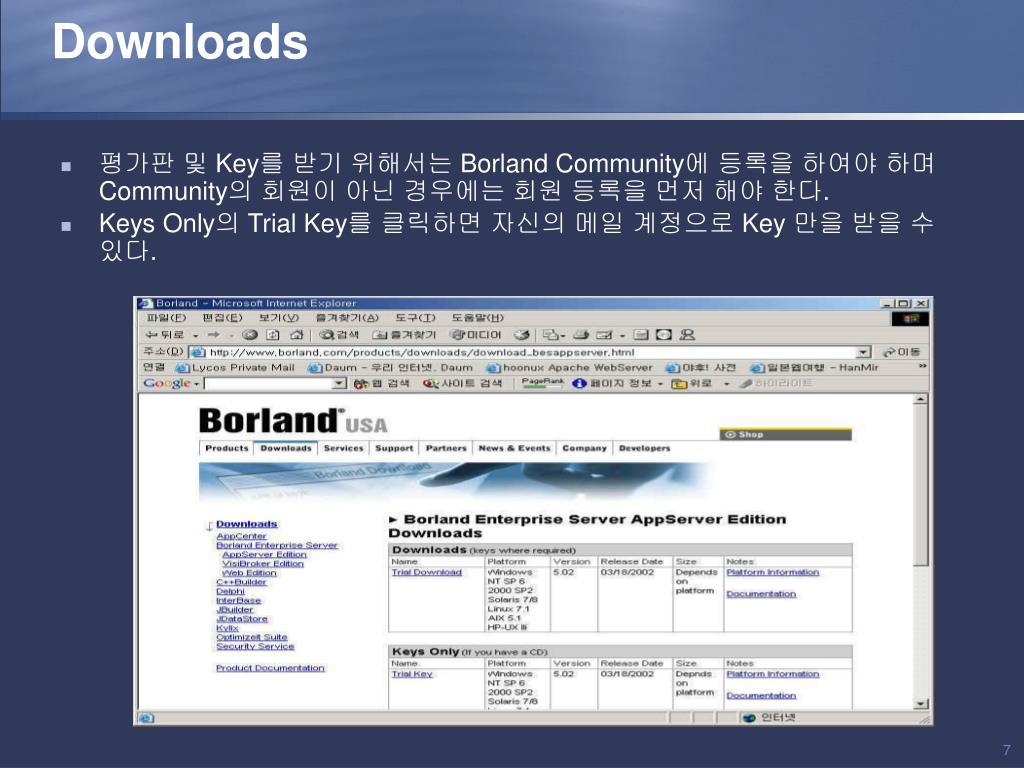
Task: Click the VisiBroker Edition sidebar link
Action: [x=263, y=564]
